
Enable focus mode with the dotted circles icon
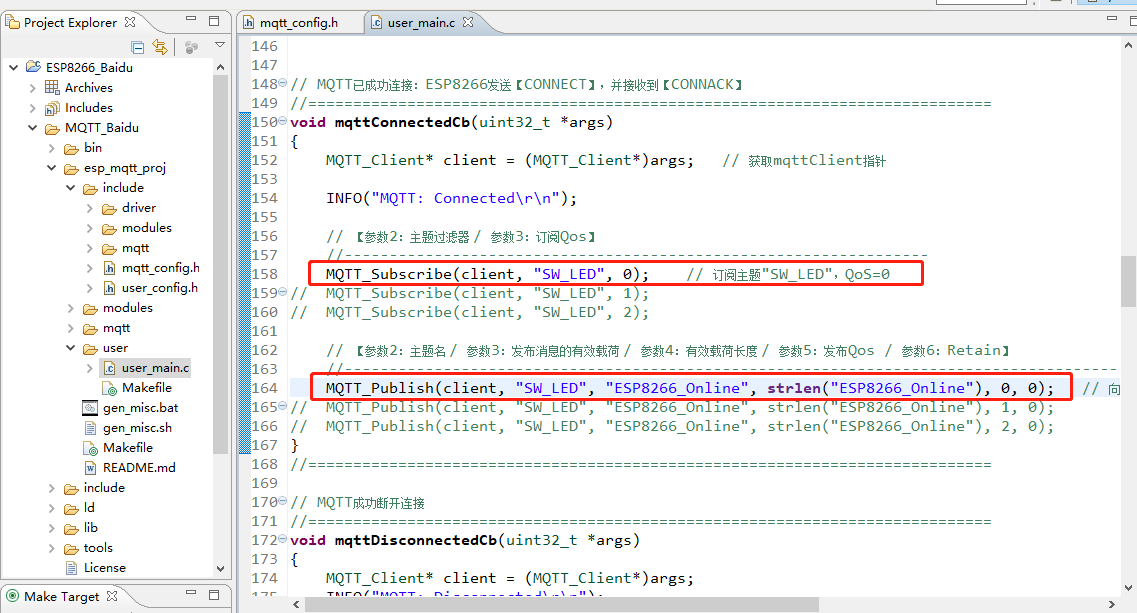(x=190, y=46)
